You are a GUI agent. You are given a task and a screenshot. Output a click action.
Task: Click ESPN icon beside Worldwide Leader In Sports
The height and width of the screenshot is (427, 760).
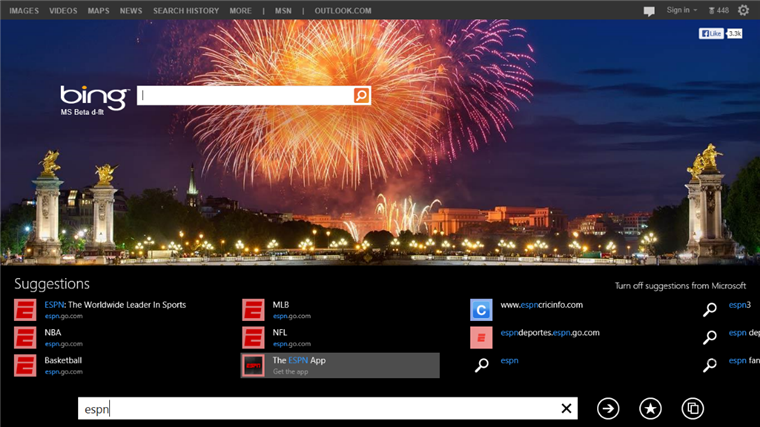pos(25,310)
